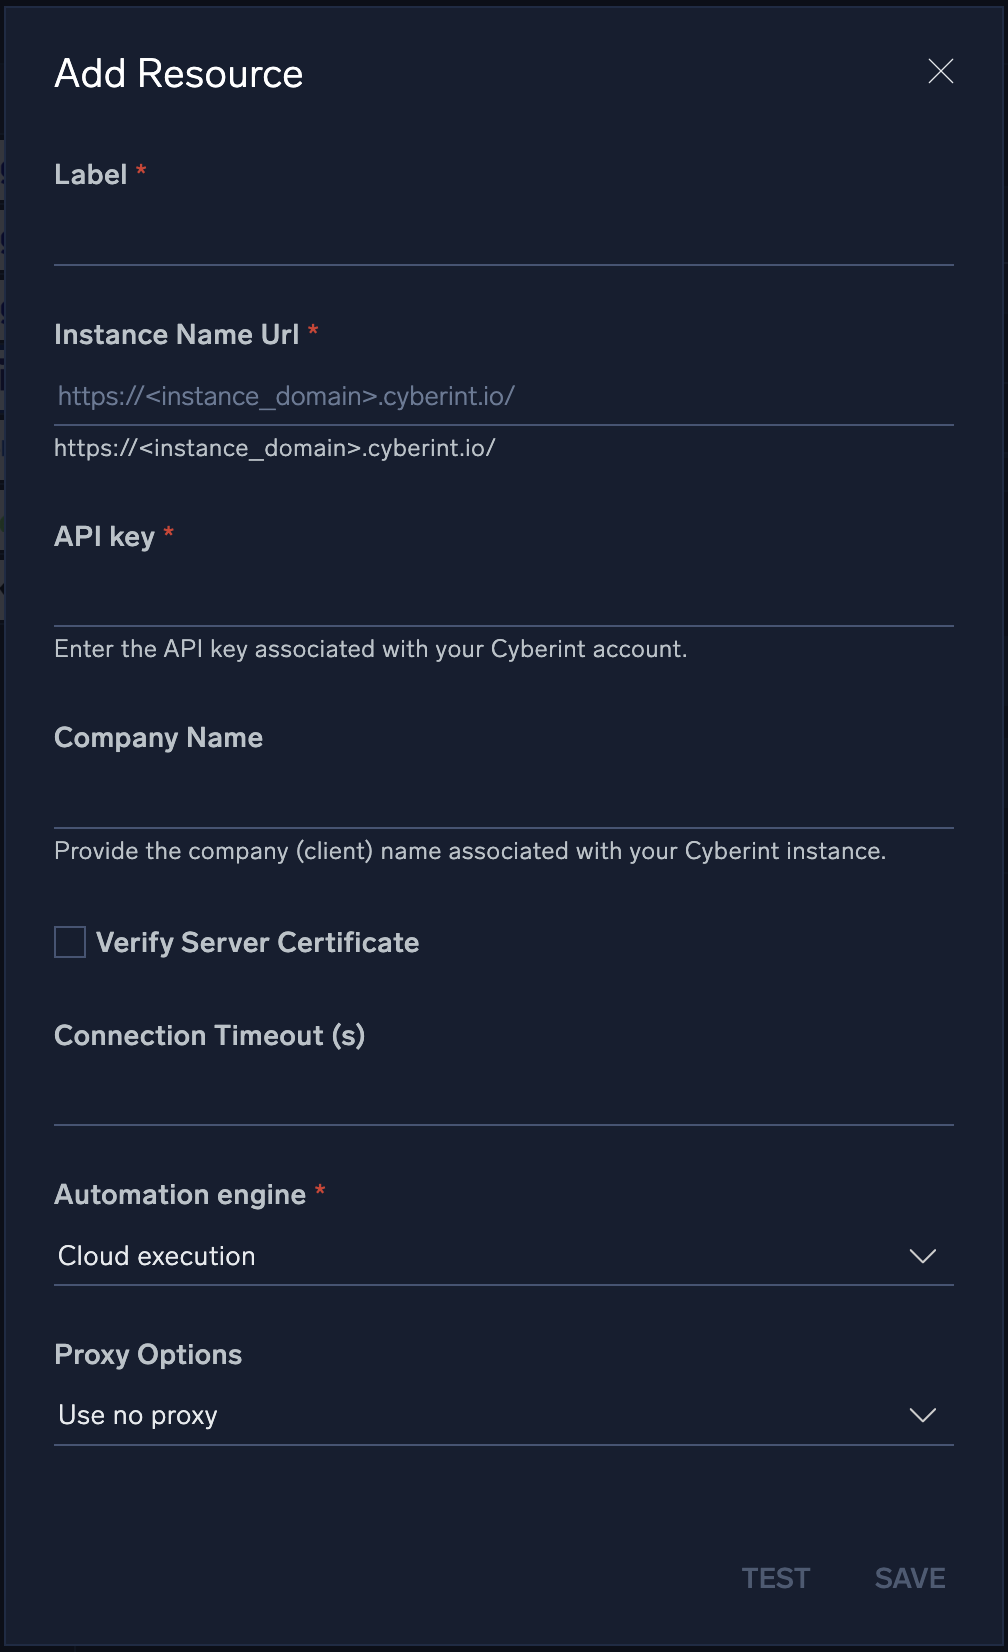Click the Add Resource dialog title

tap(179, 74)
